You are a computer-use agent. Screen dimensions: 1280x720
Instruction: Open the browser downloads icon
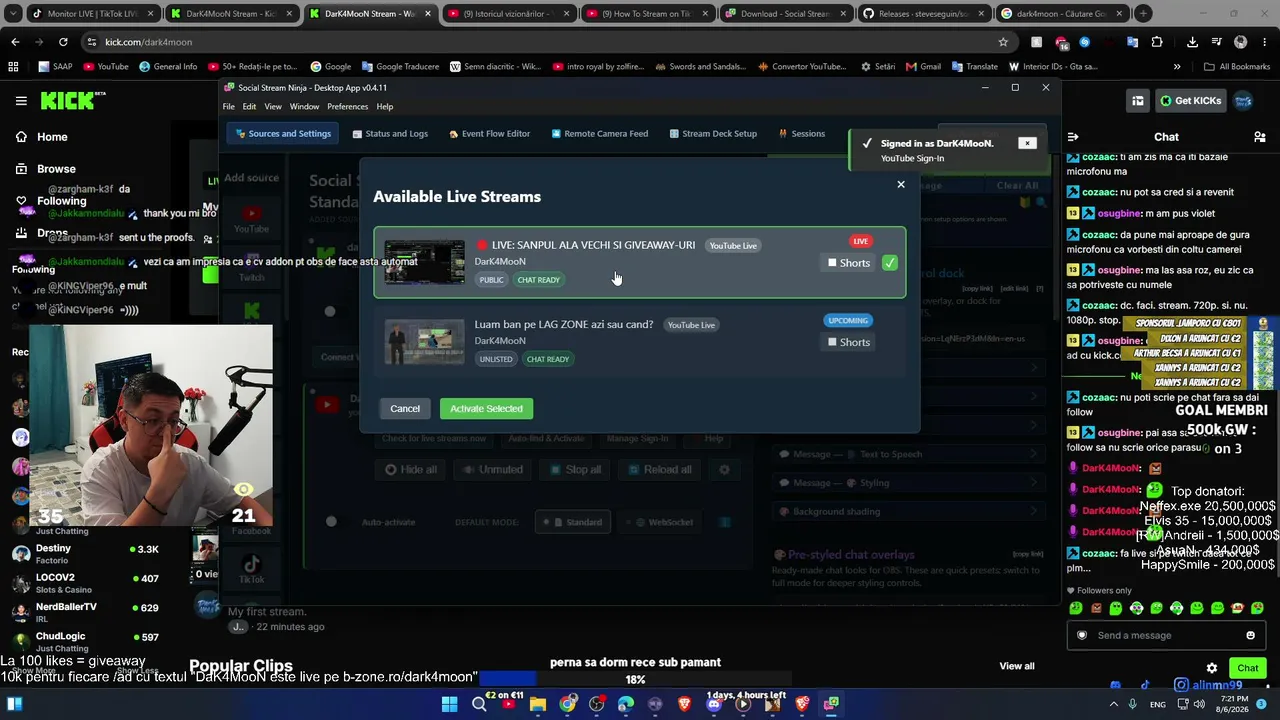click(1192, 42)
